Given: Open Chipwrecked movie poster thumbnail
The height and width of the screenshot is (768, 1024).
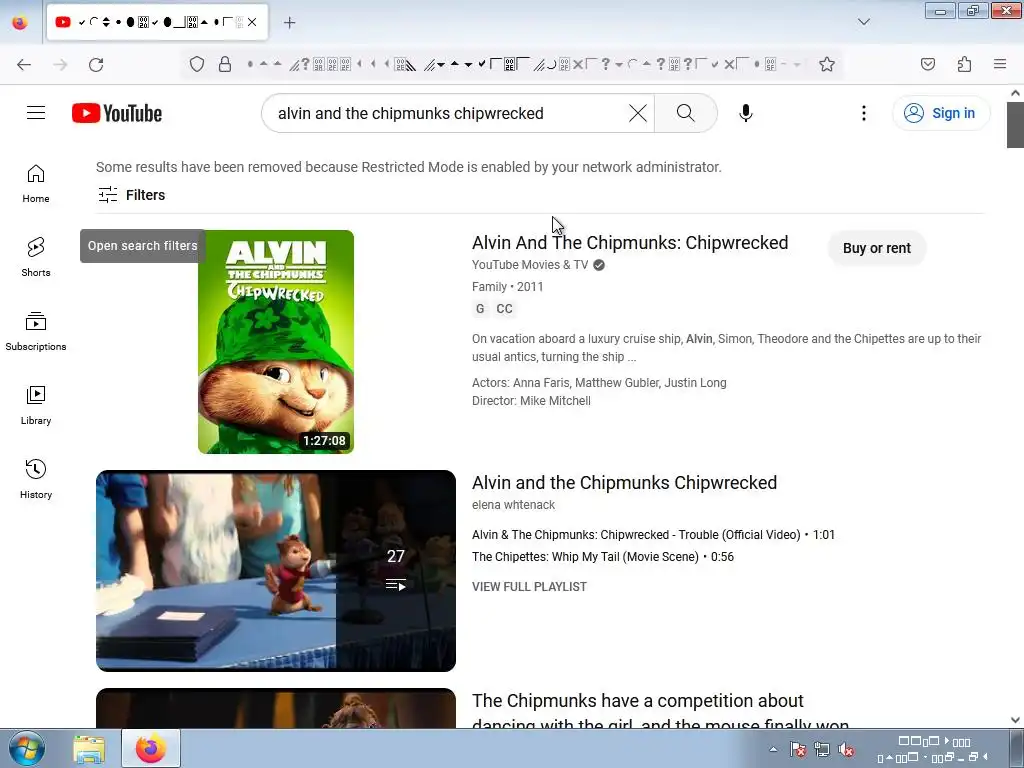Looking at the screenshot, I should 276,342.
